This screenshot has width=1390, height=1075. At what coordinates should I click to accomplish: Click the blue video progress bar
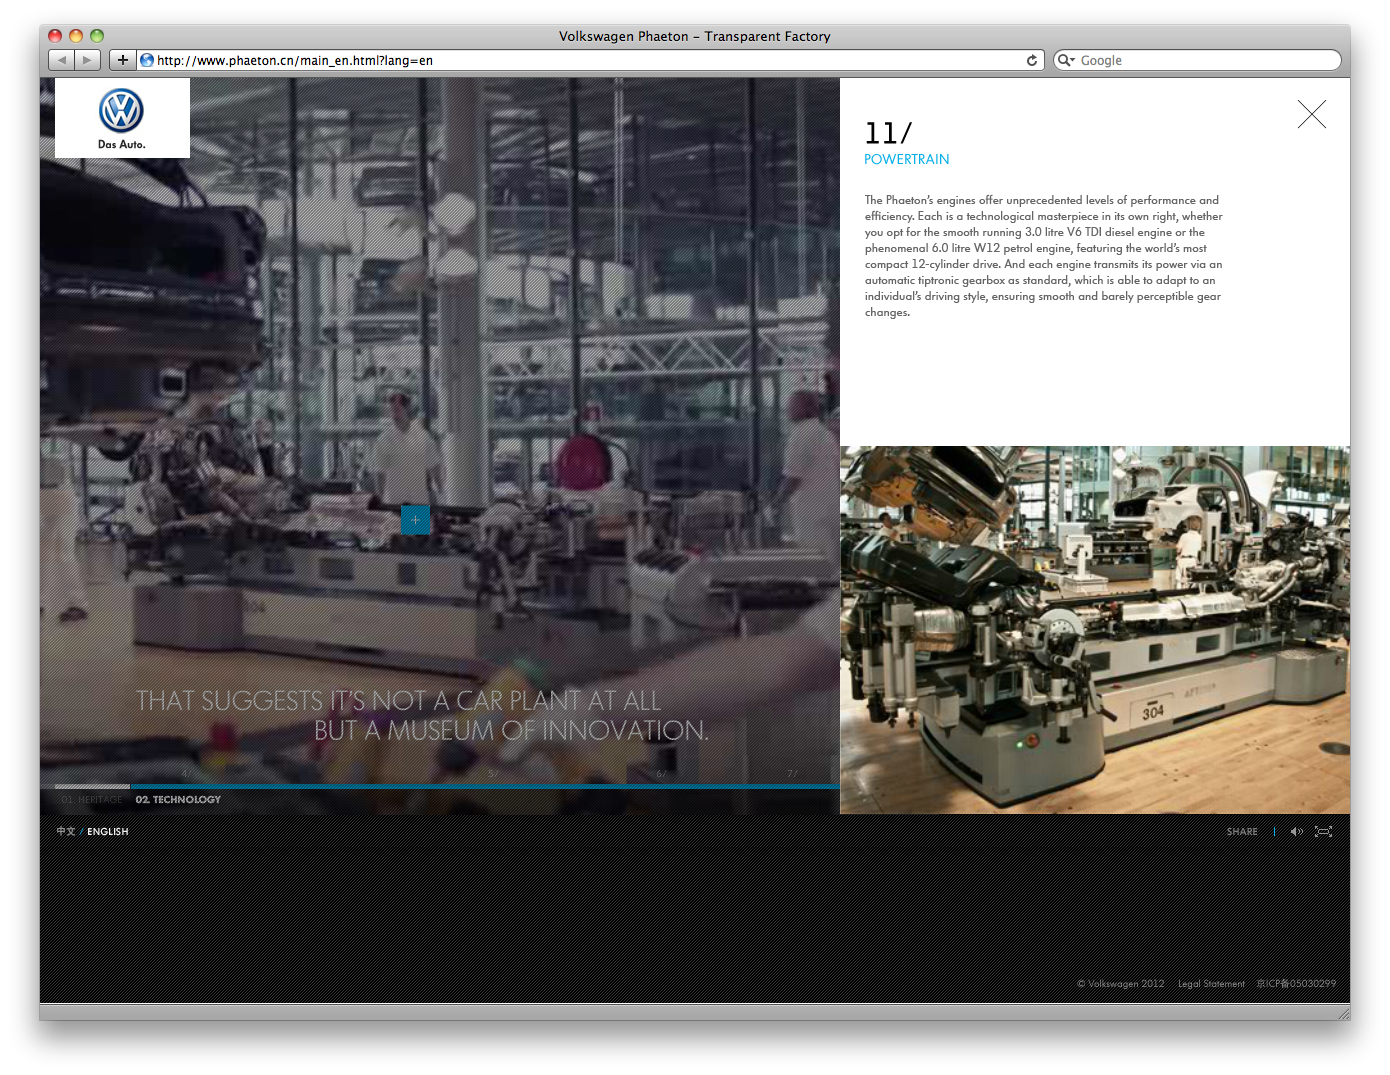480,787
